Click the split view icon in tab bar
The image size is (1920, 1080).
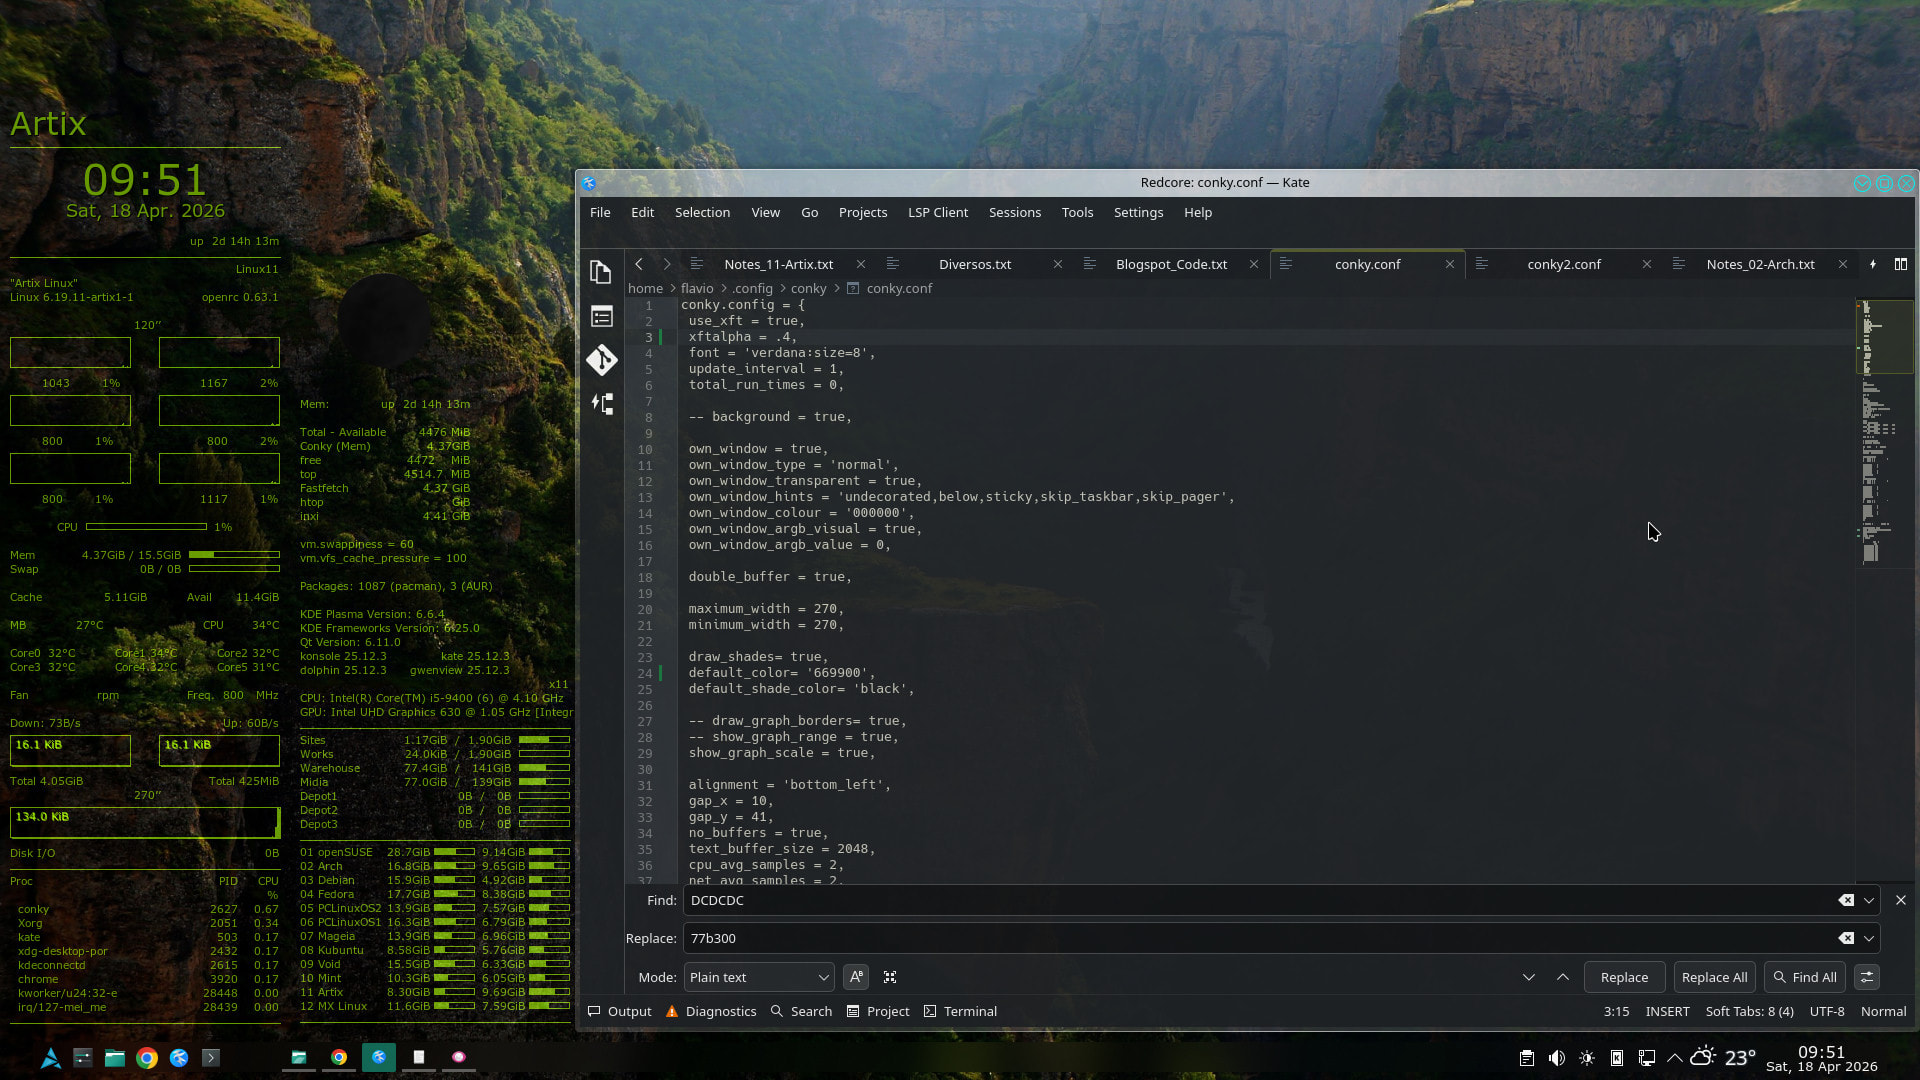coord(1900,264)
